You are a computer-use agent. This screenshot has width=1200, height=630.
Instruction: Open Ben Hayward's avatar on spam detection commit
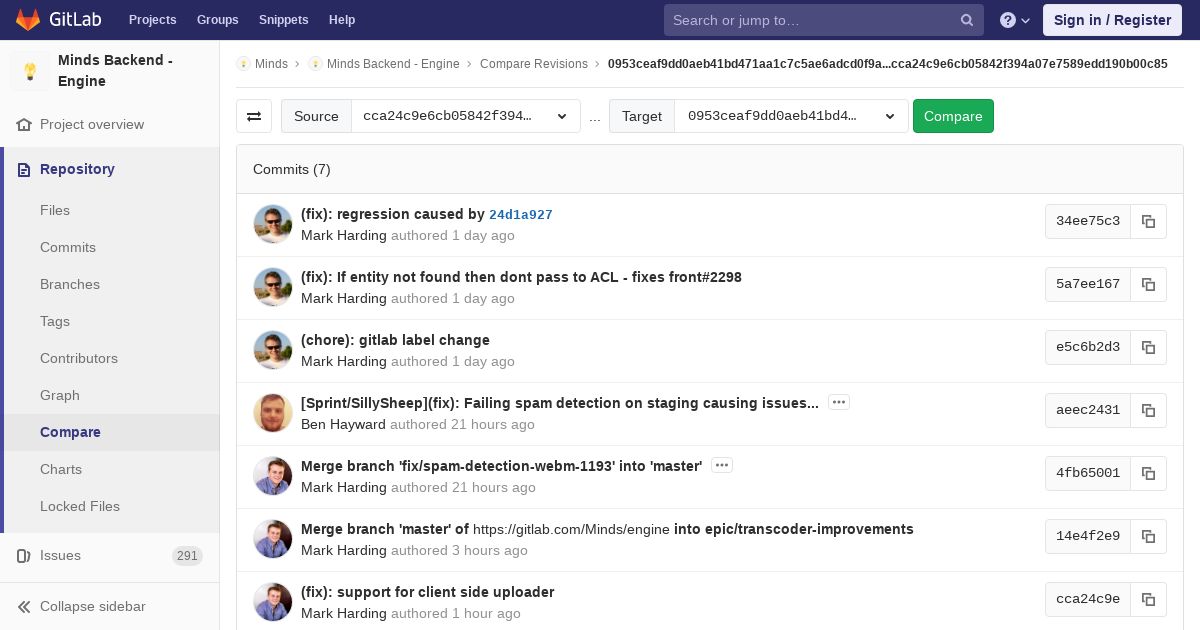click(x=273, y=414)
